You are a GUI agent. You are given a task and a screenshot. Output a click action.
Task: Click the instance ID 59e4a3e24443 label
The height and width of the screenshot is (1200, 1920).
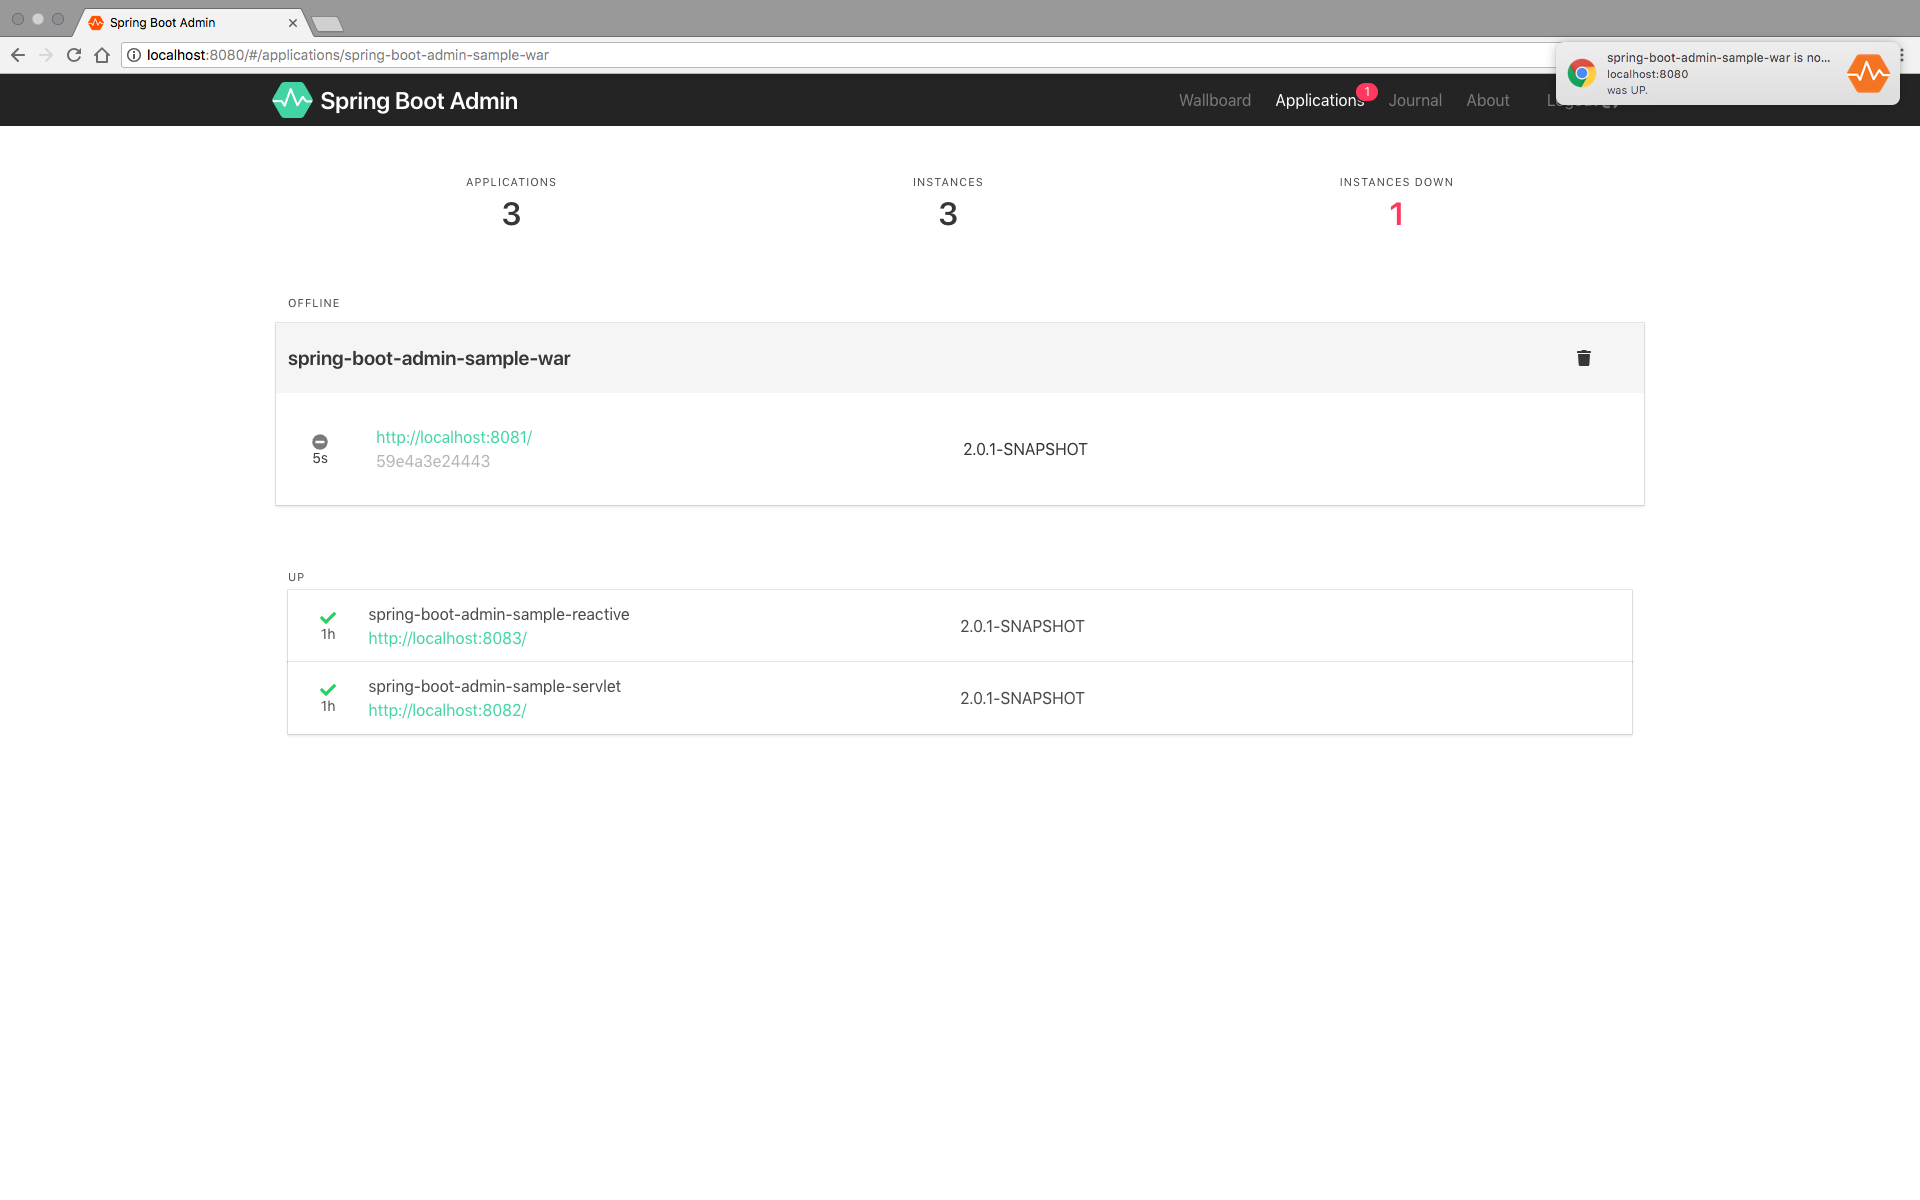(x=433, y=460)
